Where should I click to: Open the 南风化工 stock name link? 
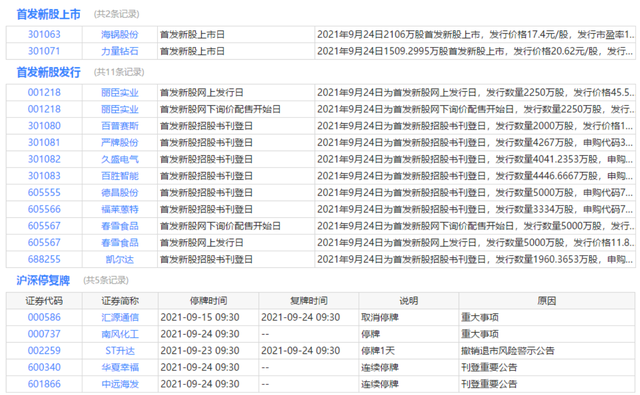[x=120, y=334]
